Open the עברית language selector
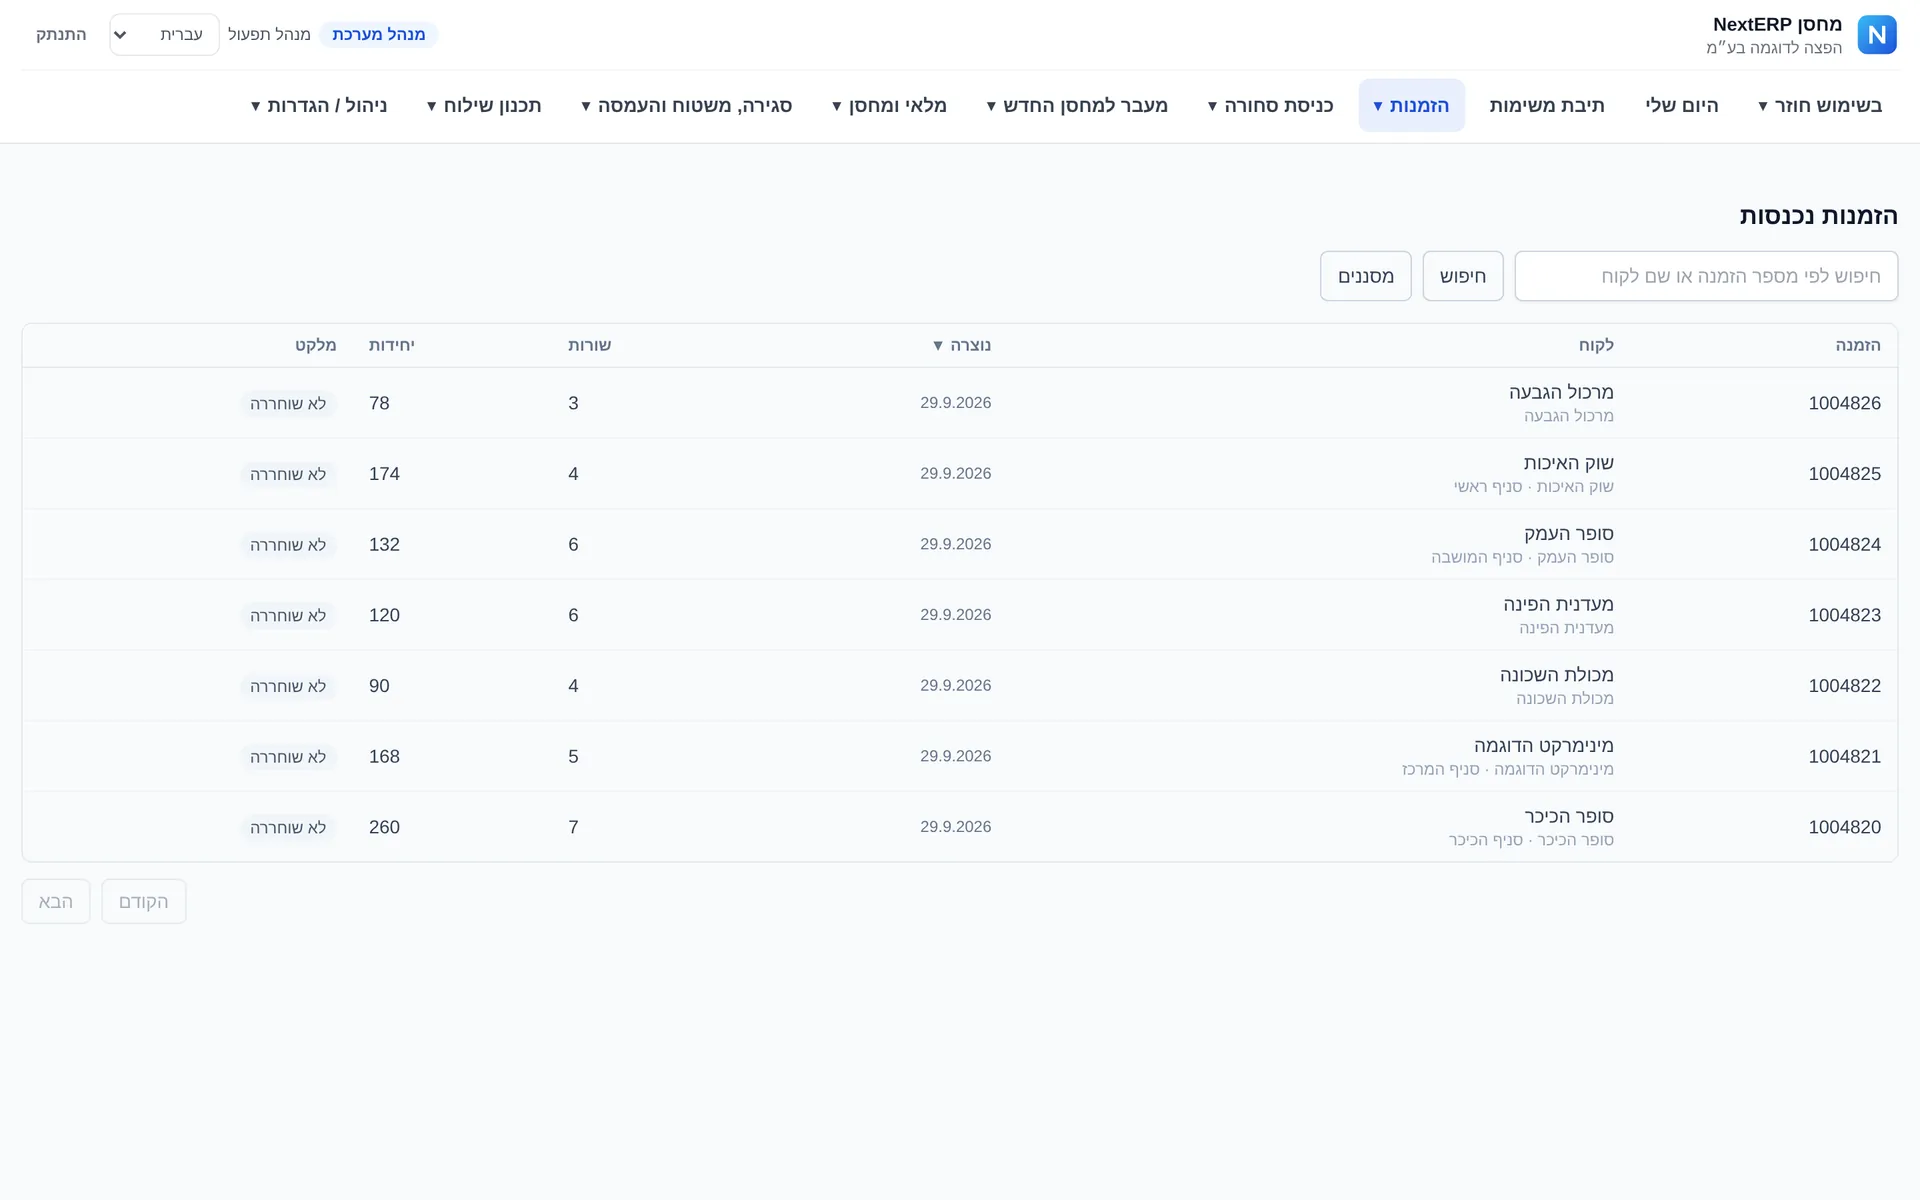1920x1200 pixels. 164,34
